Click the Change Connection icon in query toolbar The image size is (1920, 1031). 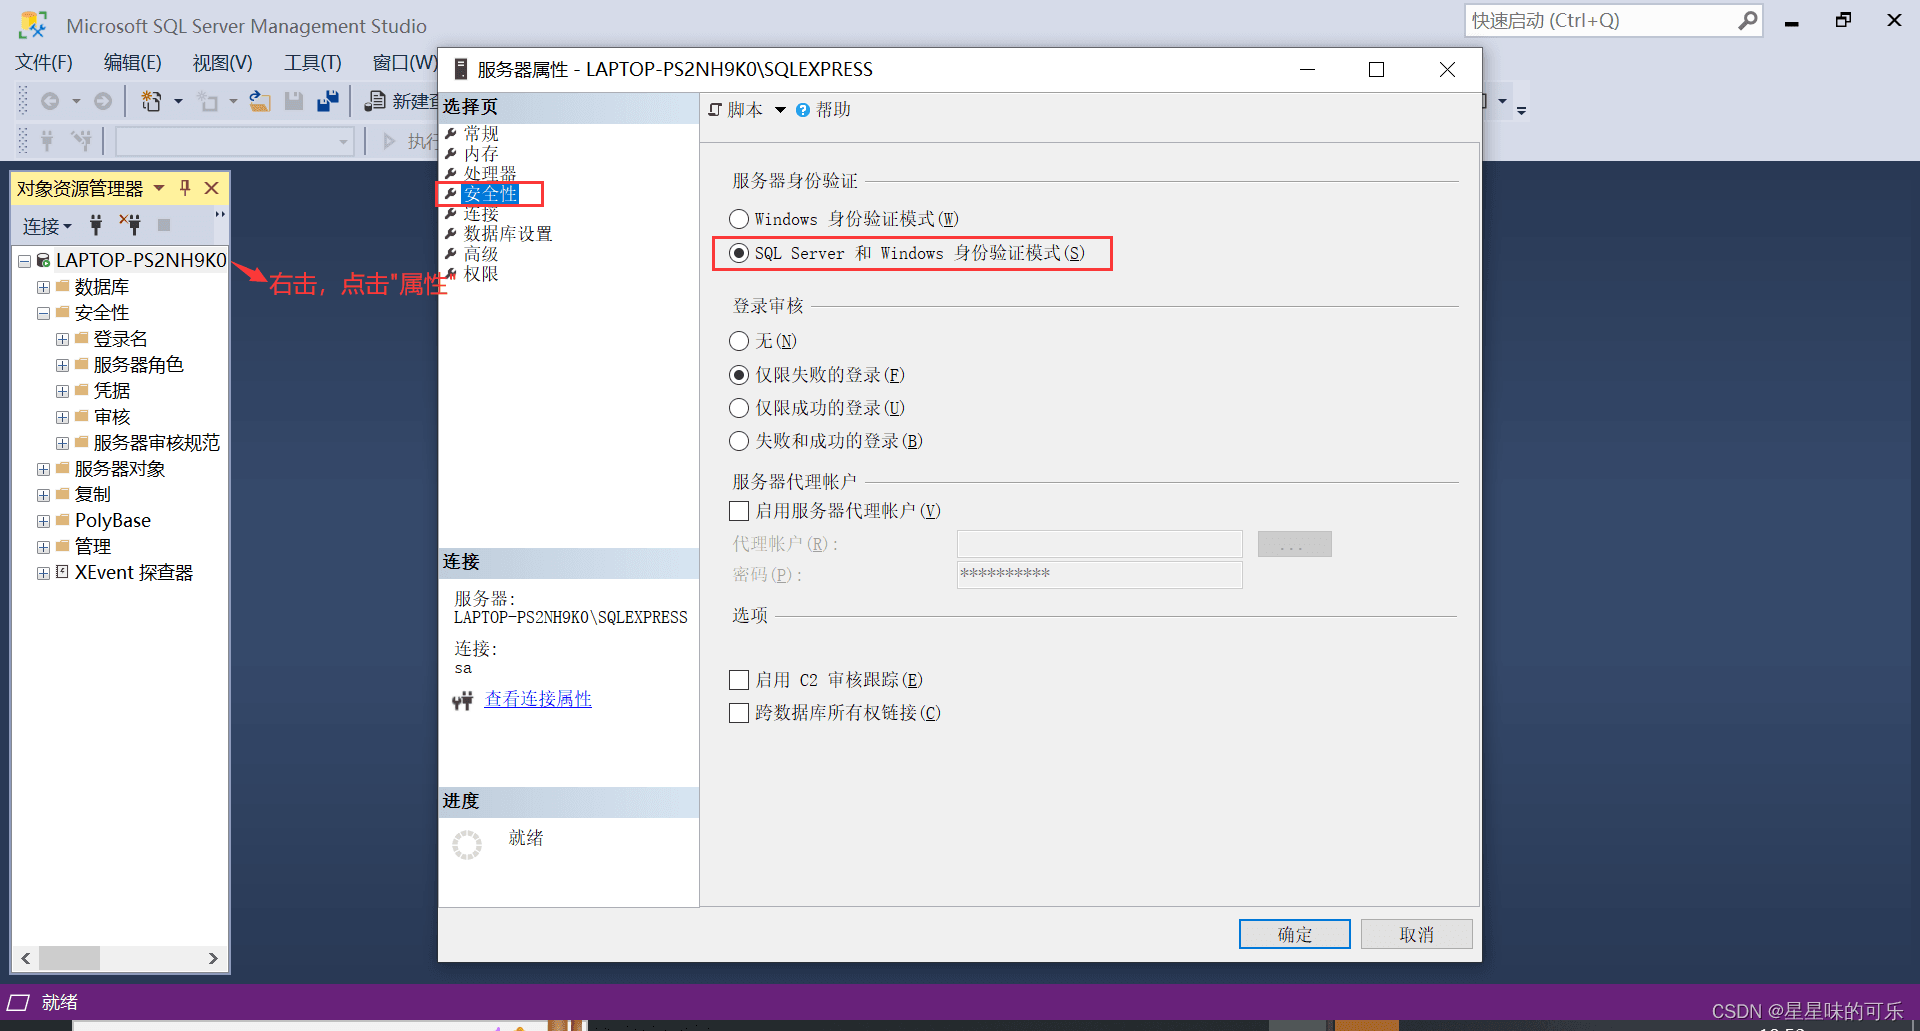tap(81, 141)
